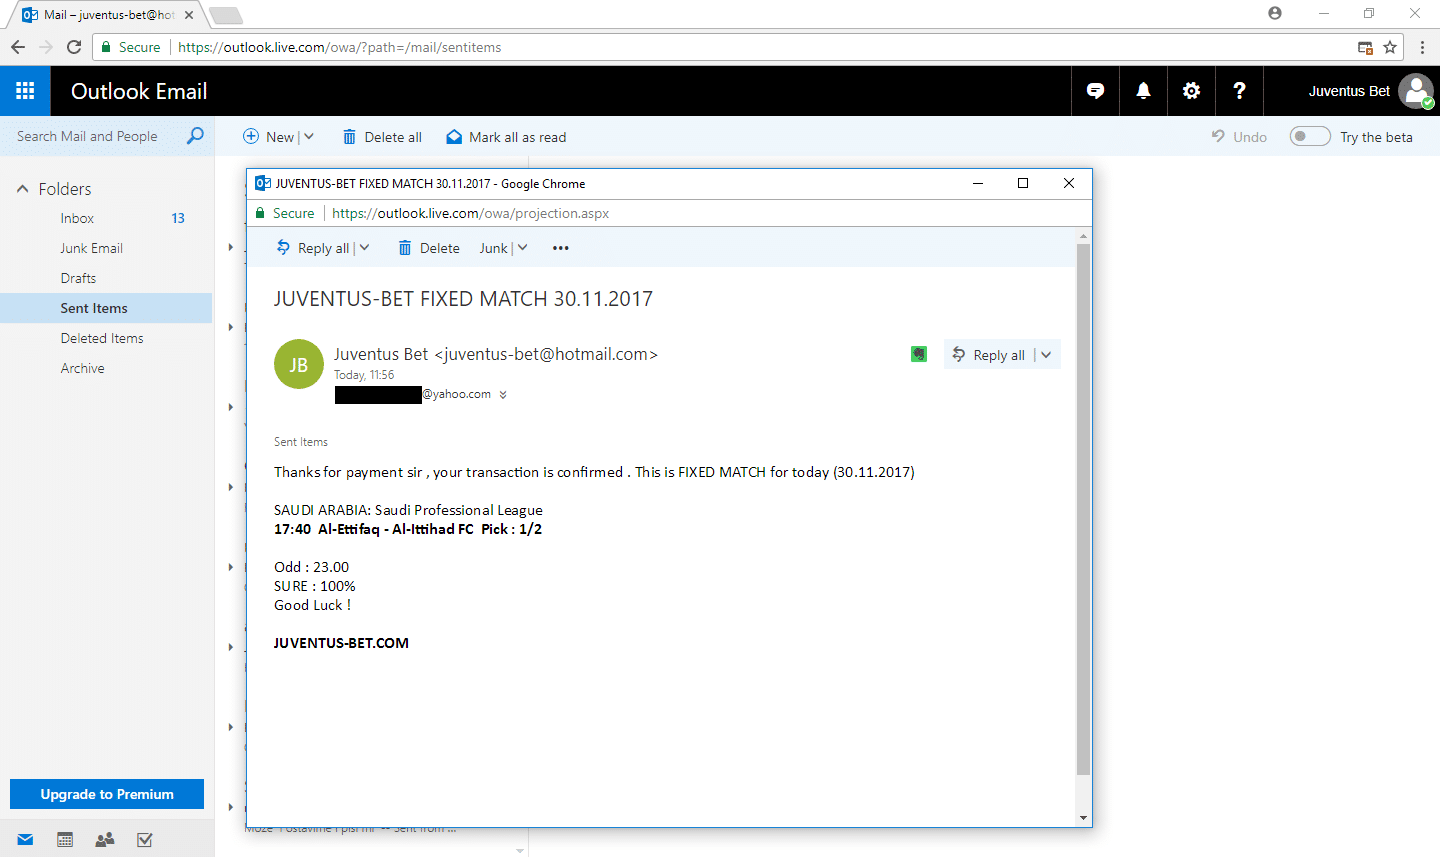Click Chrome back arrow
The image size is (1446, 857).
pos(18,47)
